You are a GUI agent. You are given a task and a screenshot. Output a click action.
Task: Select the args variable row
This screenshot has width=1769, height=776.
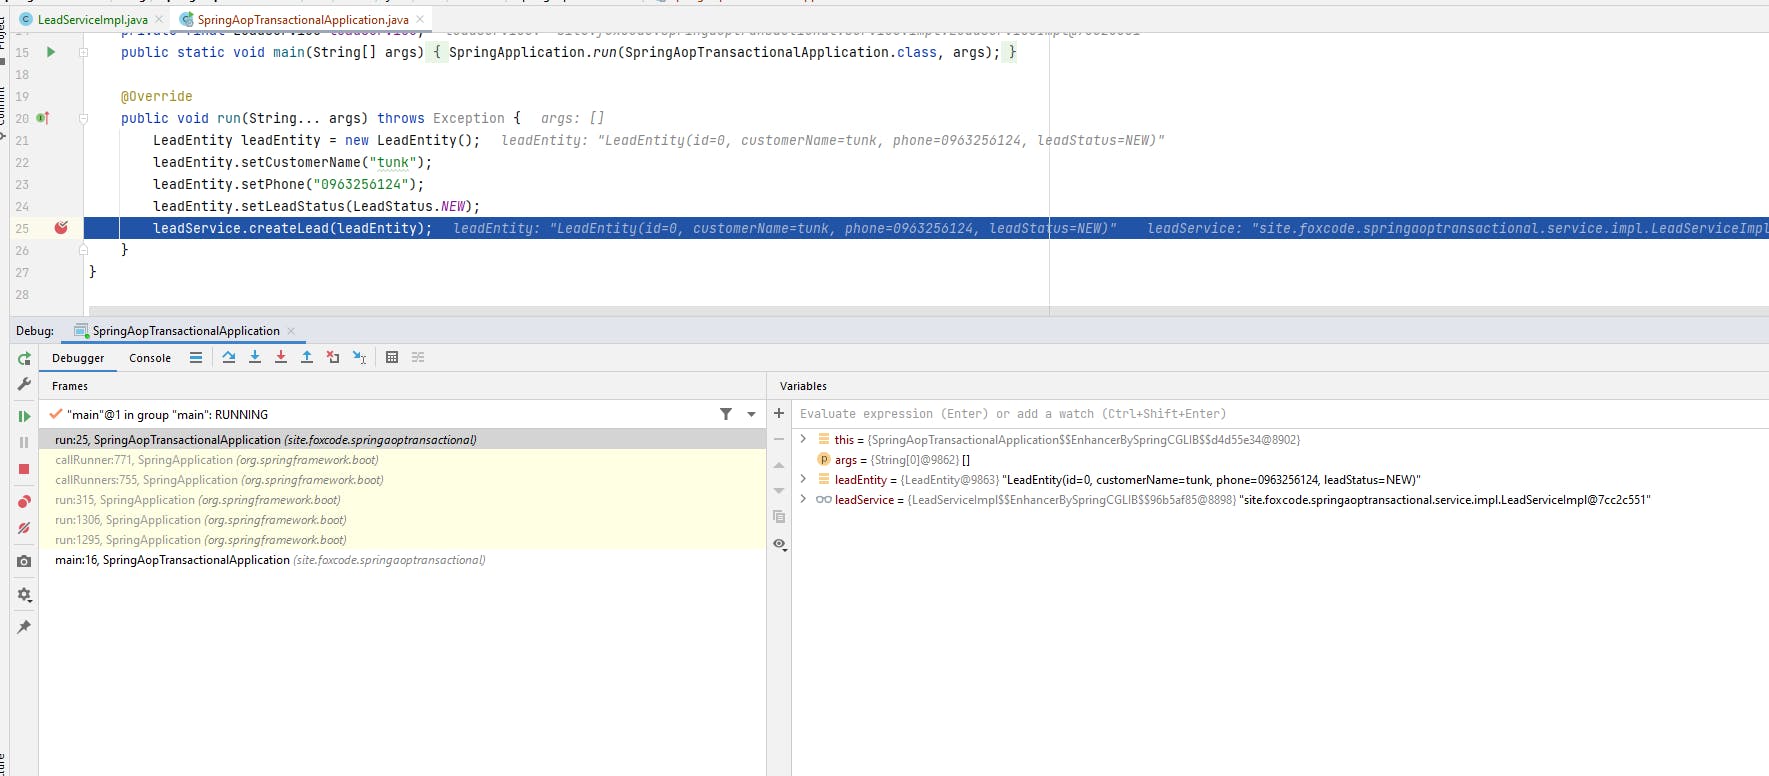tap(1280, 460)
